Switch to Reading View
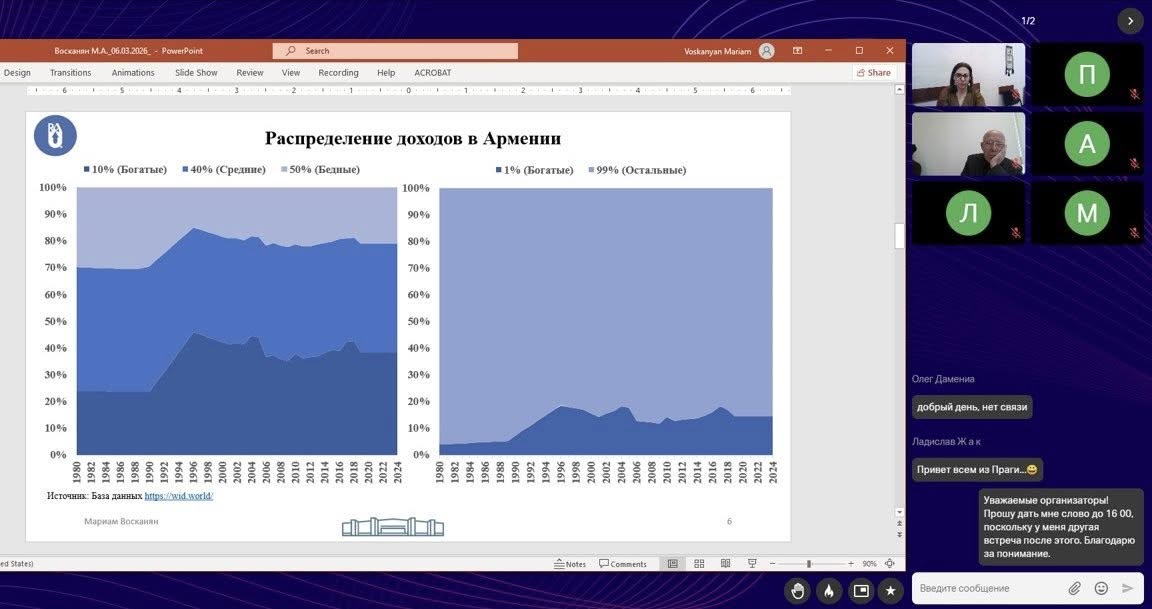Screen dimensions: 1152x609 [726, 564]
